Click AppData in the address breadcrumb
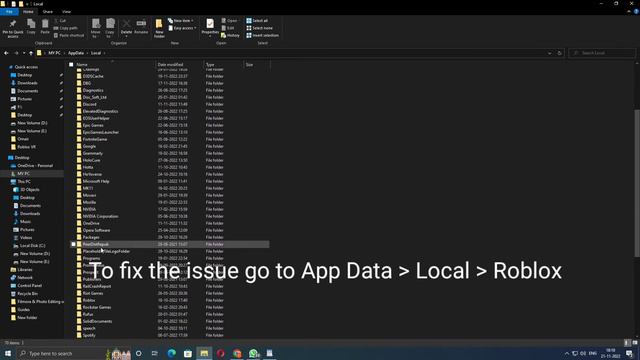The height and width of the screenshot is (360, 640). click(x=76, y=53)
